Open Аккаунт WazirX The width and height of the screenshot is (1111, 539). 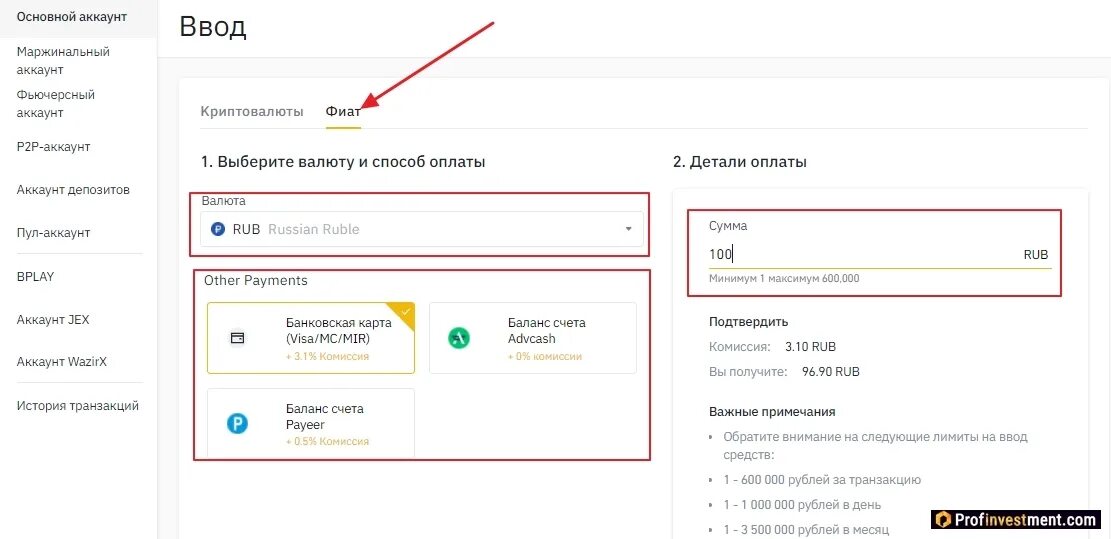[62, 362]
